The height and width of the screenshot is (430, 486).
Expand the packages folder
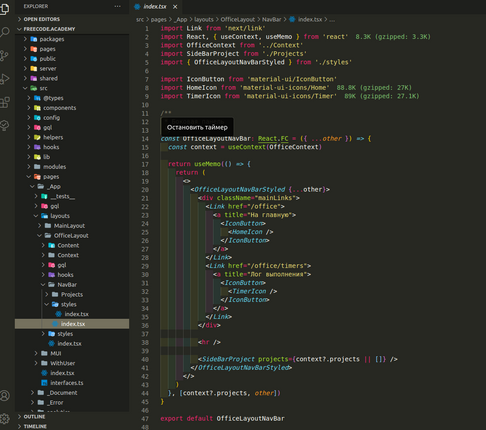pos(52,39)
